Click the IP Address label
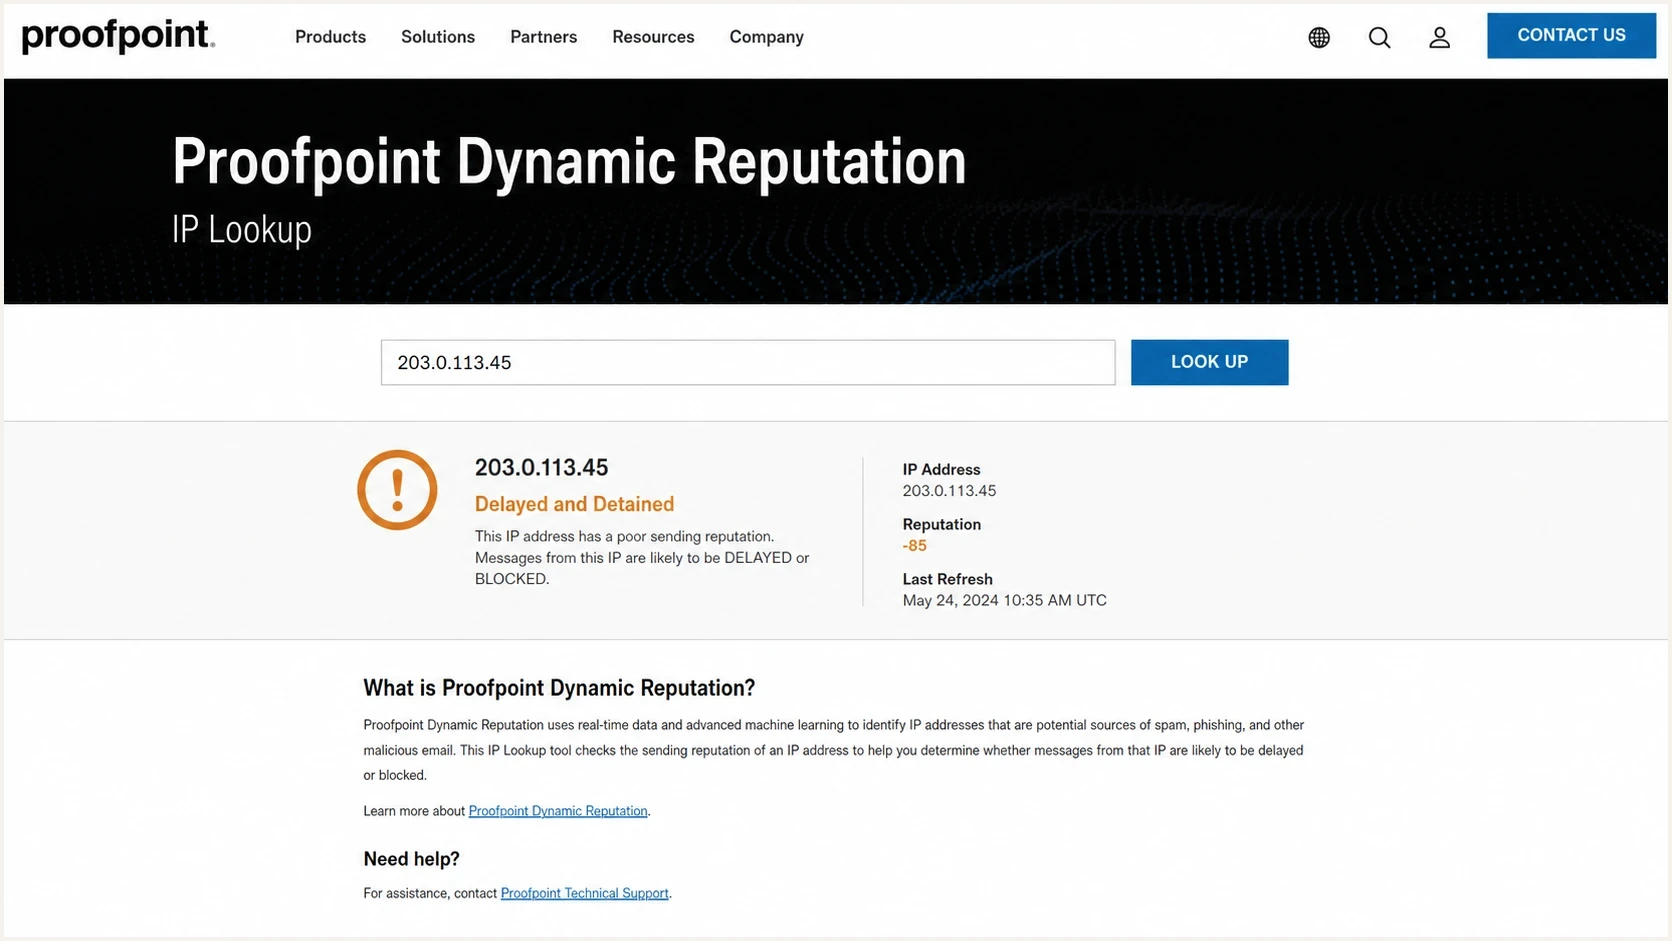The image size is (1672, 941). pos(941,469)
